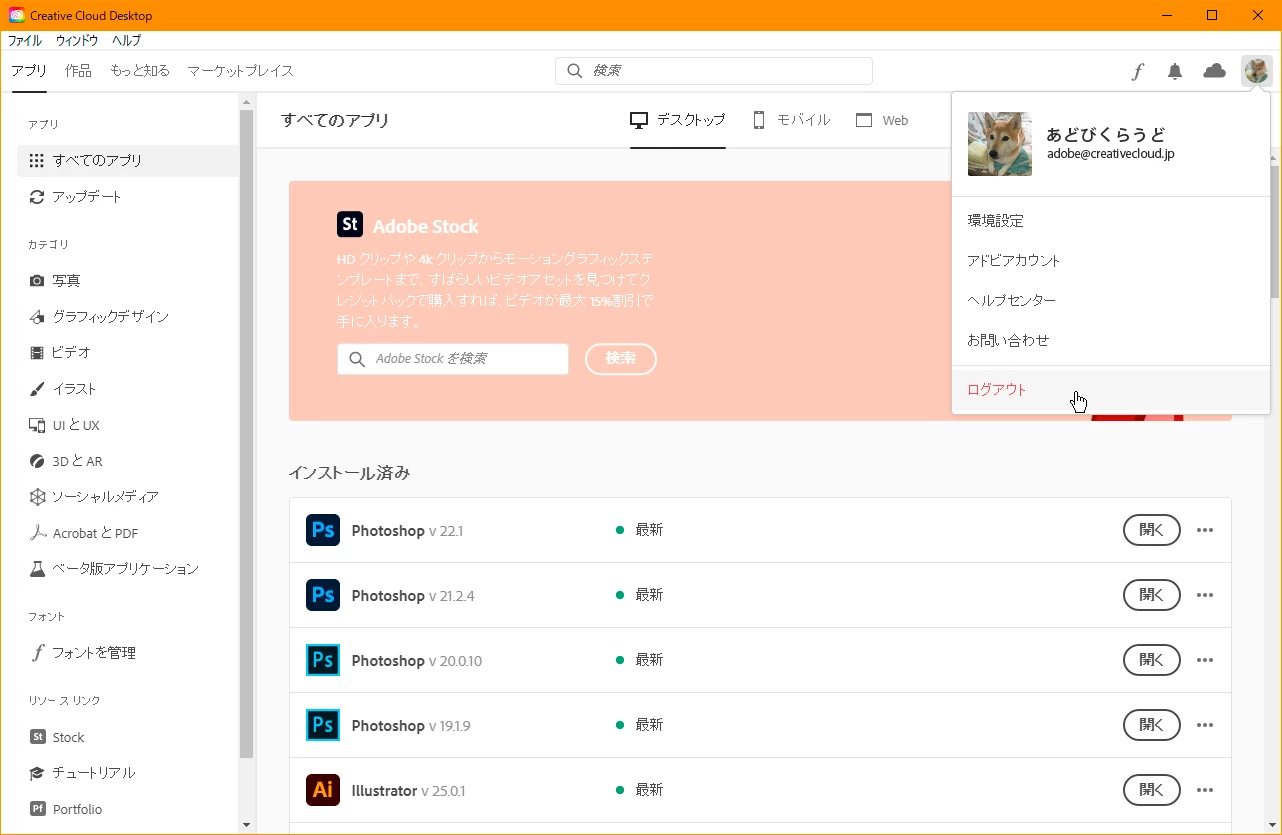1282x835 pixels.
Task: Click the large profile photo in account menu
Action: pyautogui.click(x=1000, y=144)
